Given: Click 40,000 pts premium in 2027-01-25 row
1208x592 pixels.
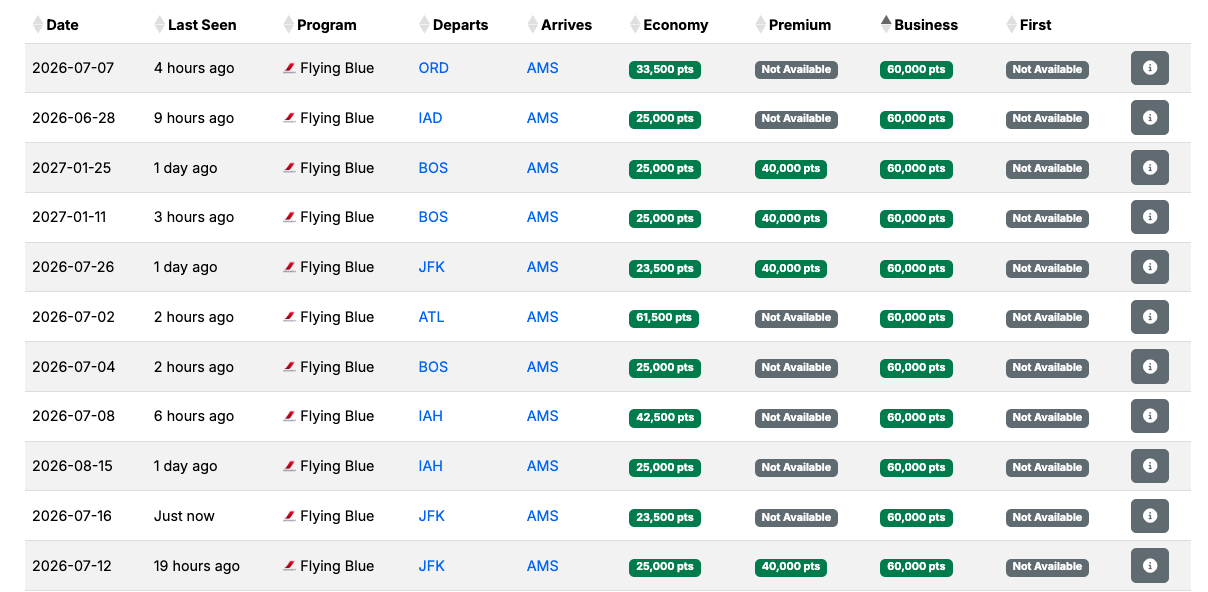Looking at the screenshot, I should [x=791, y=169].
